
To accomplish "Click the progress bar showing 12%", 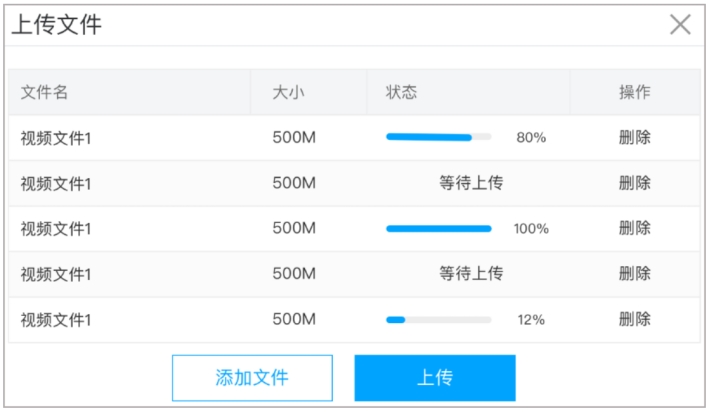I will tap(439, 320).
